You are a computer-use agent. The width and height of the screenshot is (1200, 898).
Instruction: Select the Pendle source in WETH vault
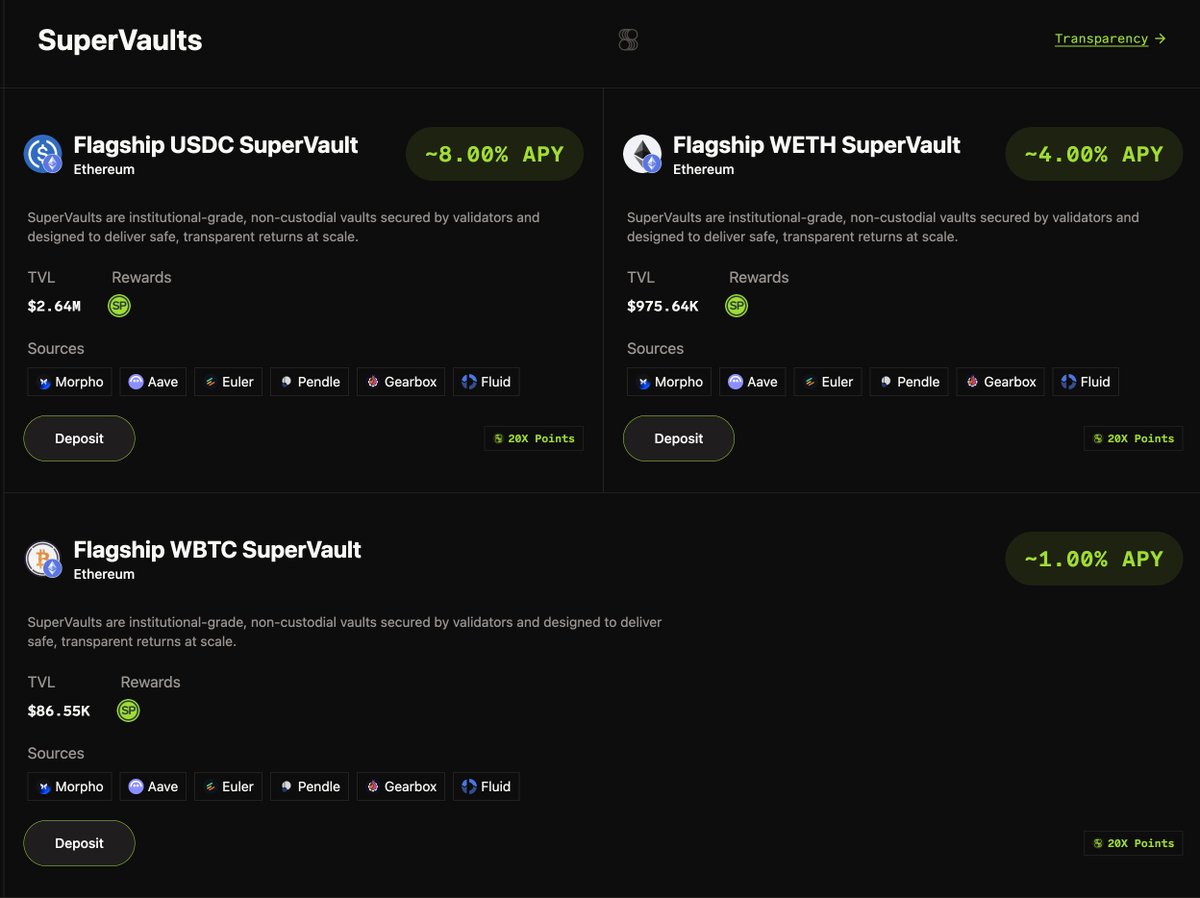coord(909,382)
